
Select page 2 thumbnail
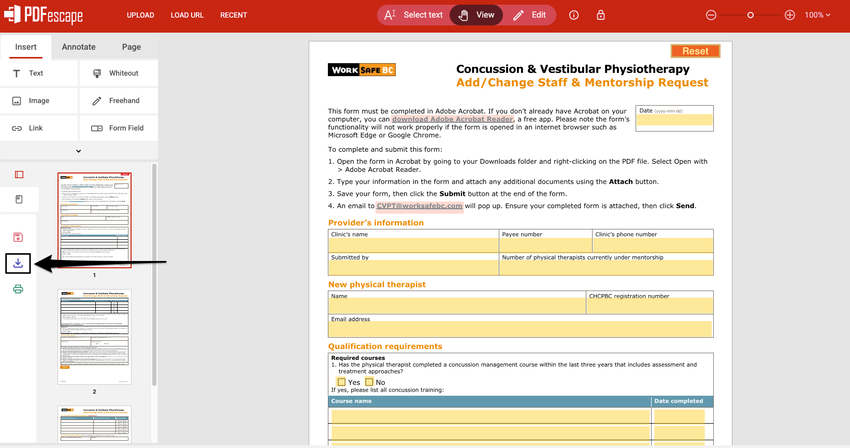click(x=94, y=336)
